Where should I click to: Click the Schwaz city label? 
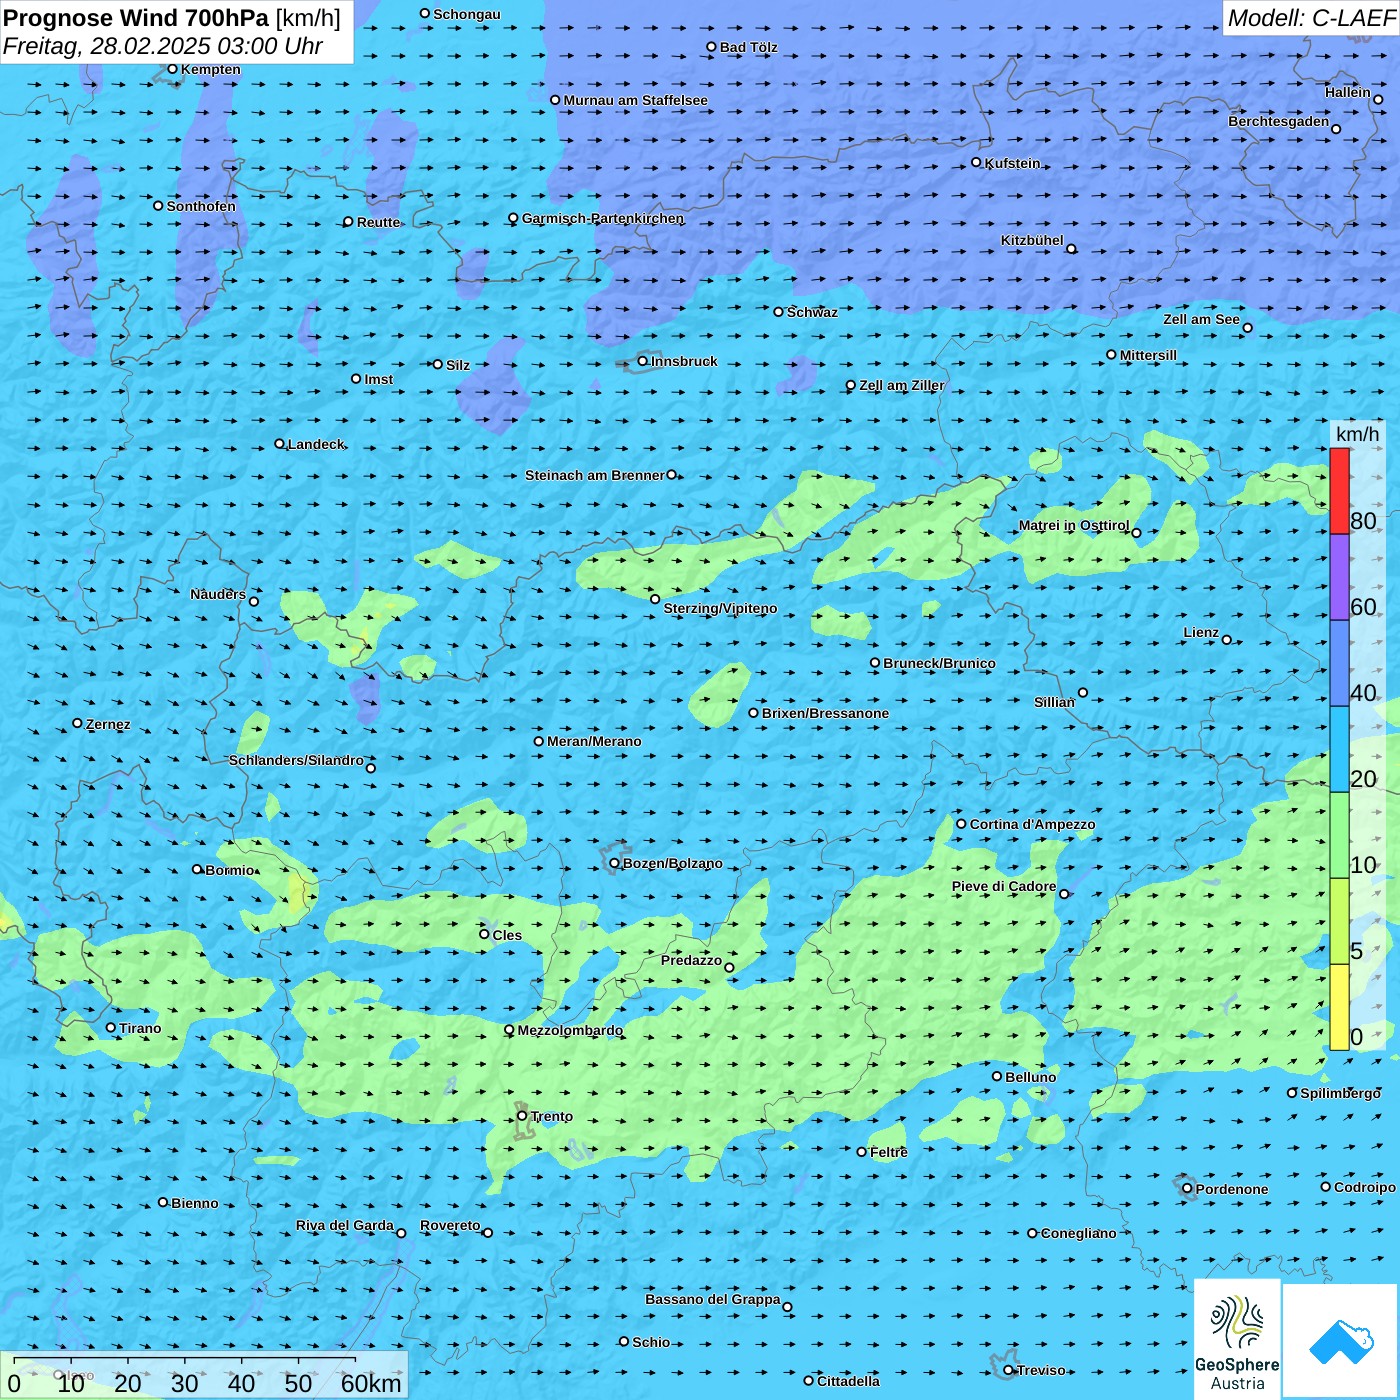(812, 312)
